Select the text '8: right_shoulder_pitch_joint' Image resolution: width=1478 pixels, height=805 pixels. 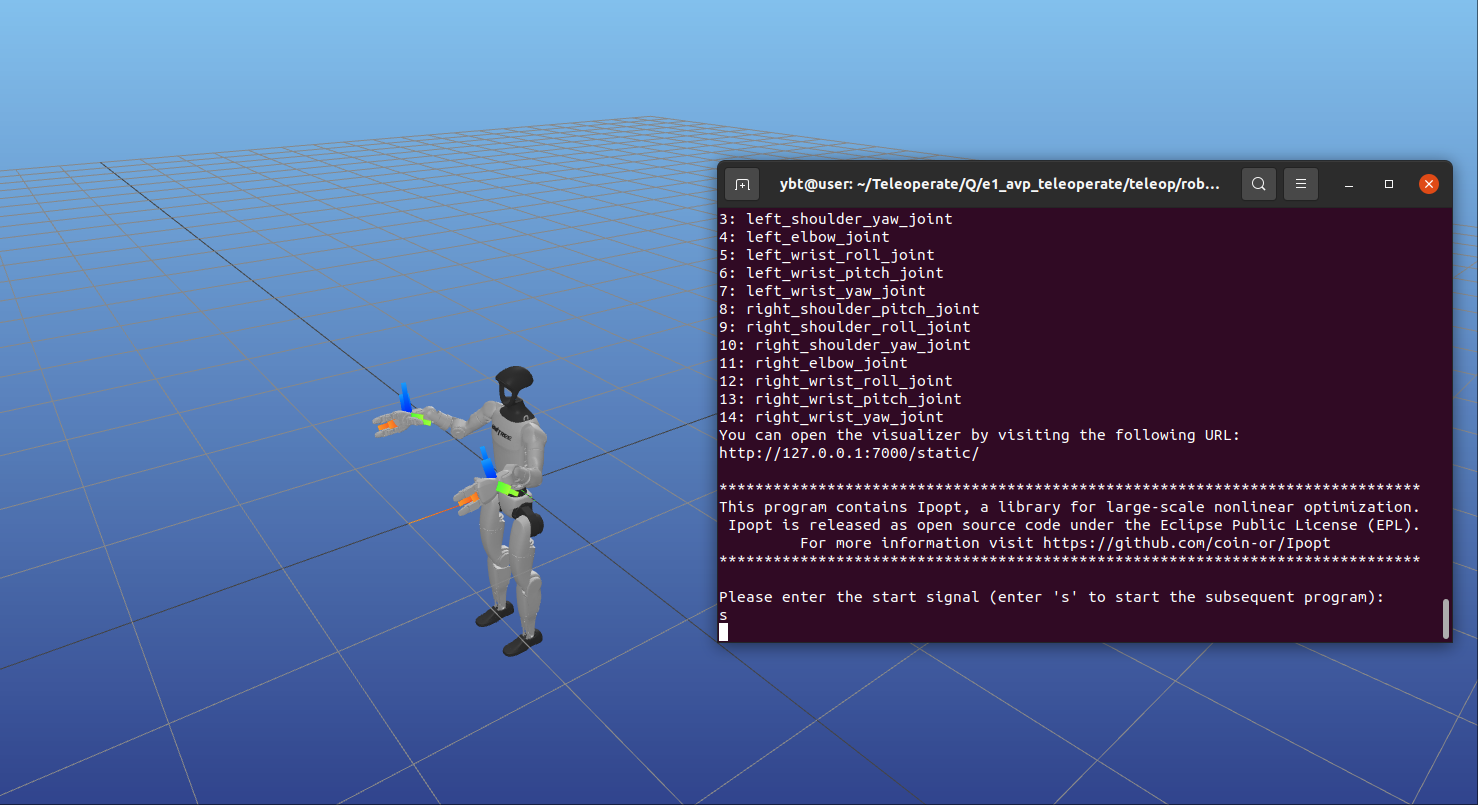pos(849,309)
